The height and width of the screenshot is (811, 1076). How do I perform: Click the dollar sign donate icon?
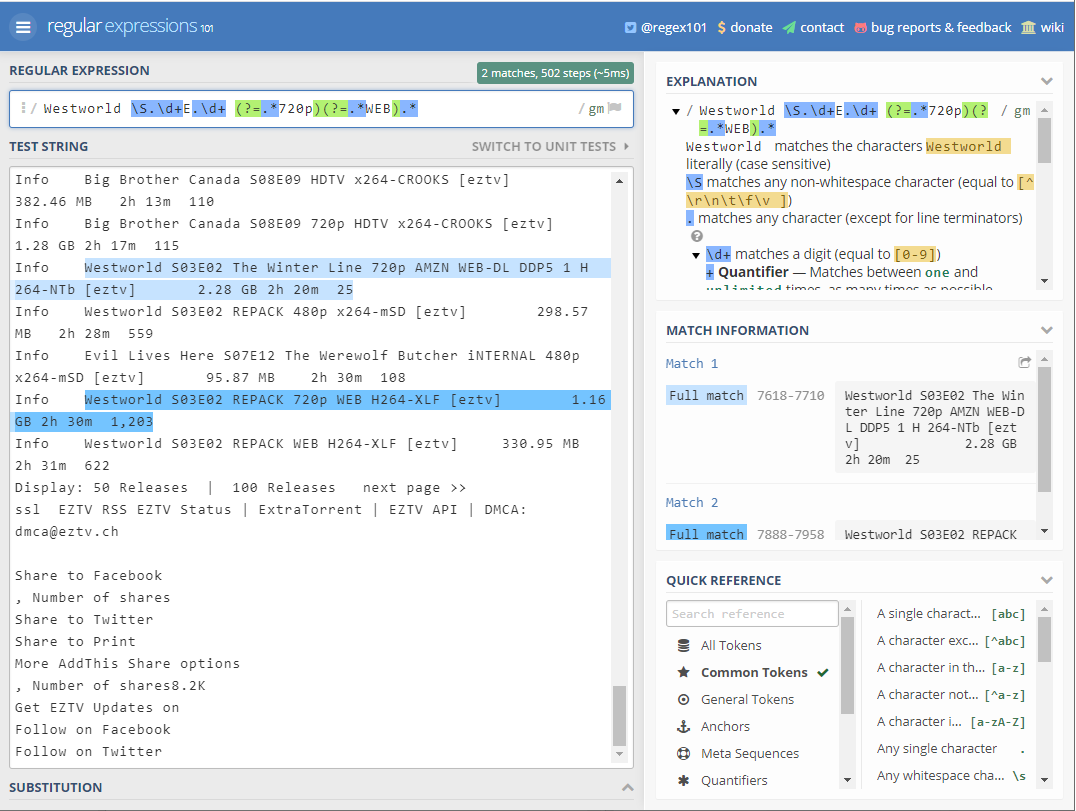click(721, 27)
